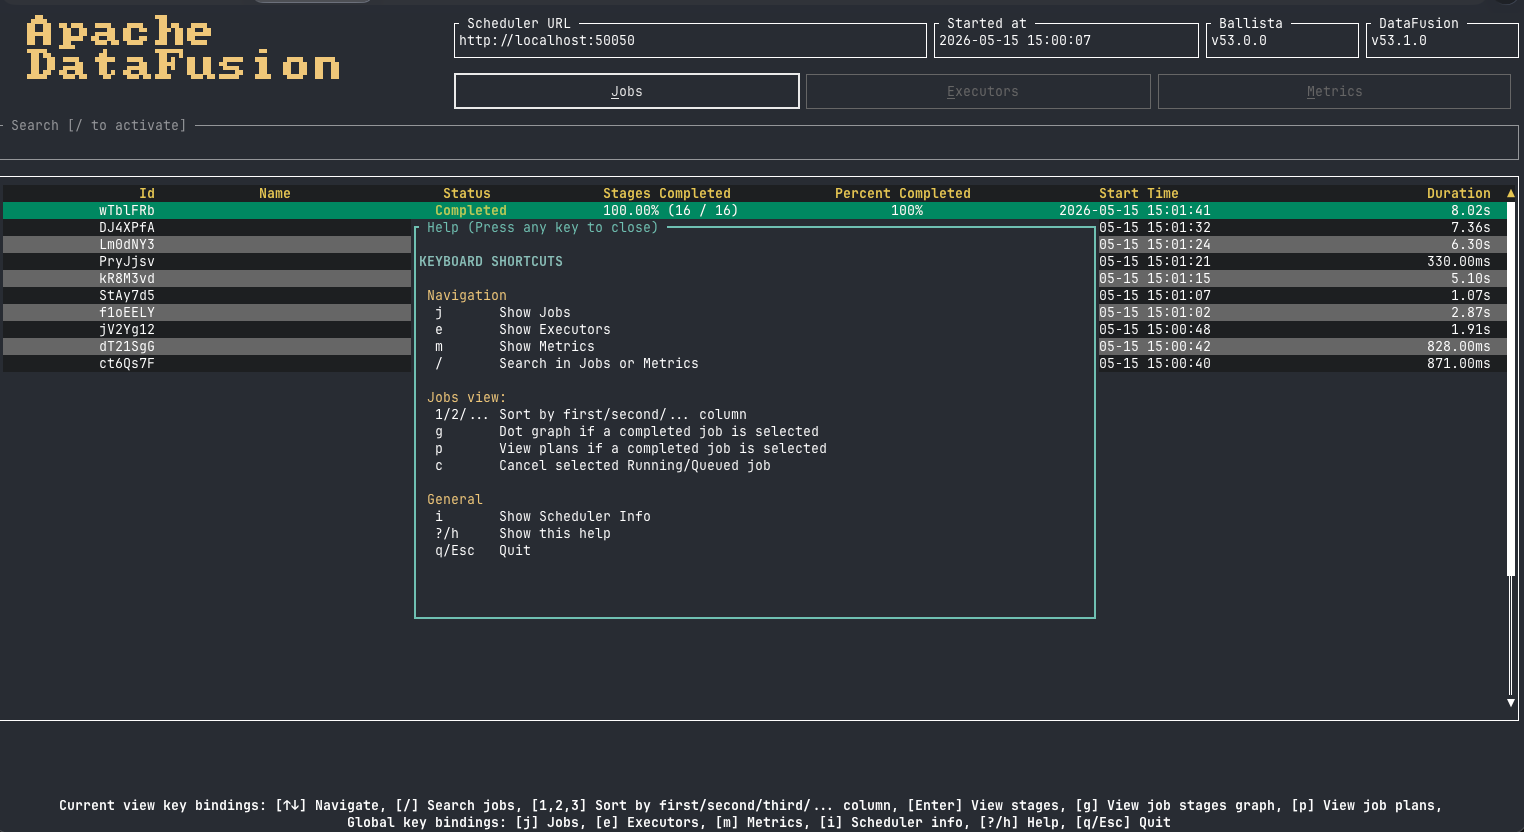Open the Metrics tab

point(1334,91)
